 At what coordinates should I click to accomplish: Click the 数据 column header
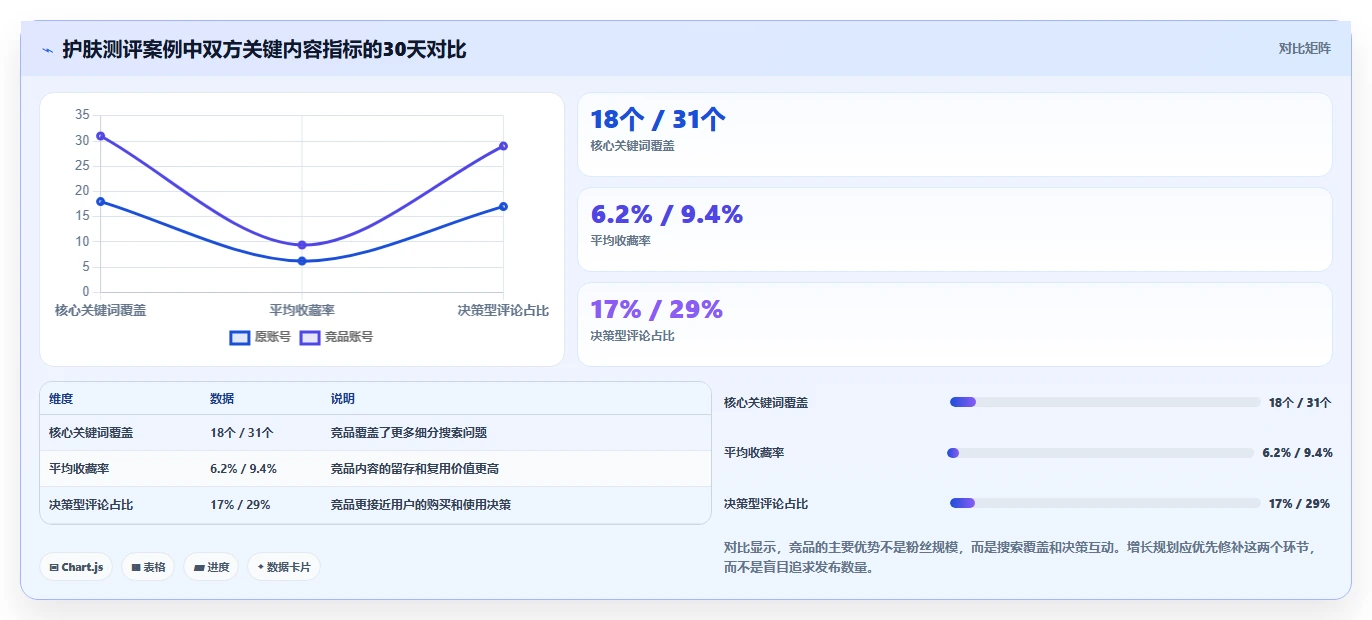point(222,398)
